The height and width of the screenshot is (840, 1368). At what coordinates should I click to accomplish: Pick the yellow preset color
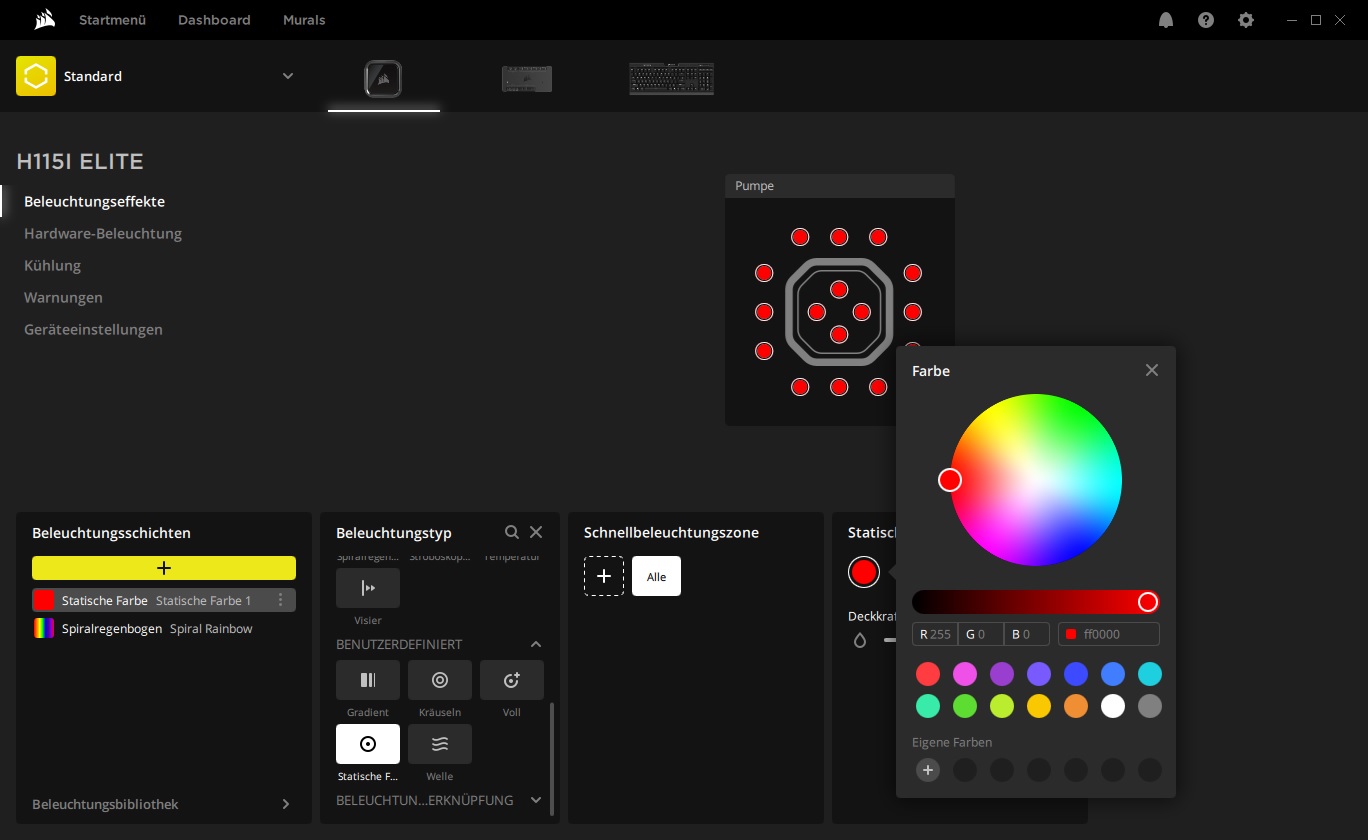[1039, 706]
